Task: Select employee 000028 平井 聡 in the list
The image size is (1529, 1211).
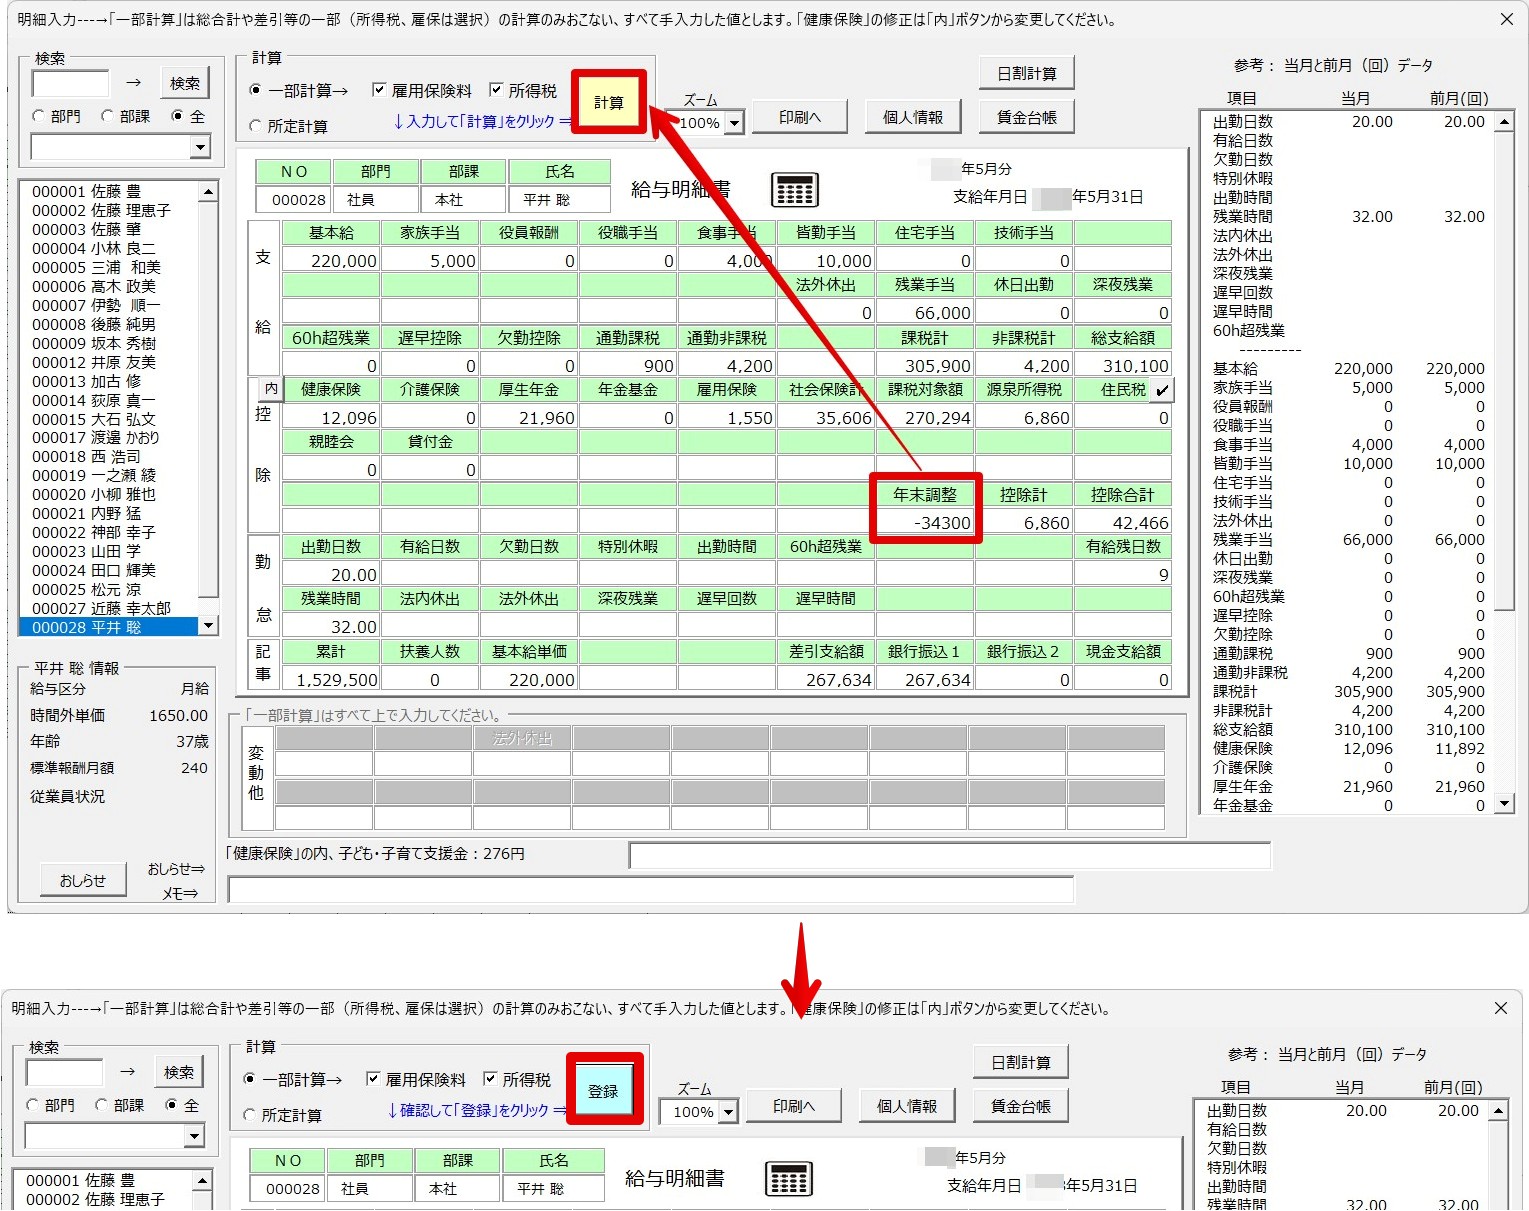Action: pos(108,627)
